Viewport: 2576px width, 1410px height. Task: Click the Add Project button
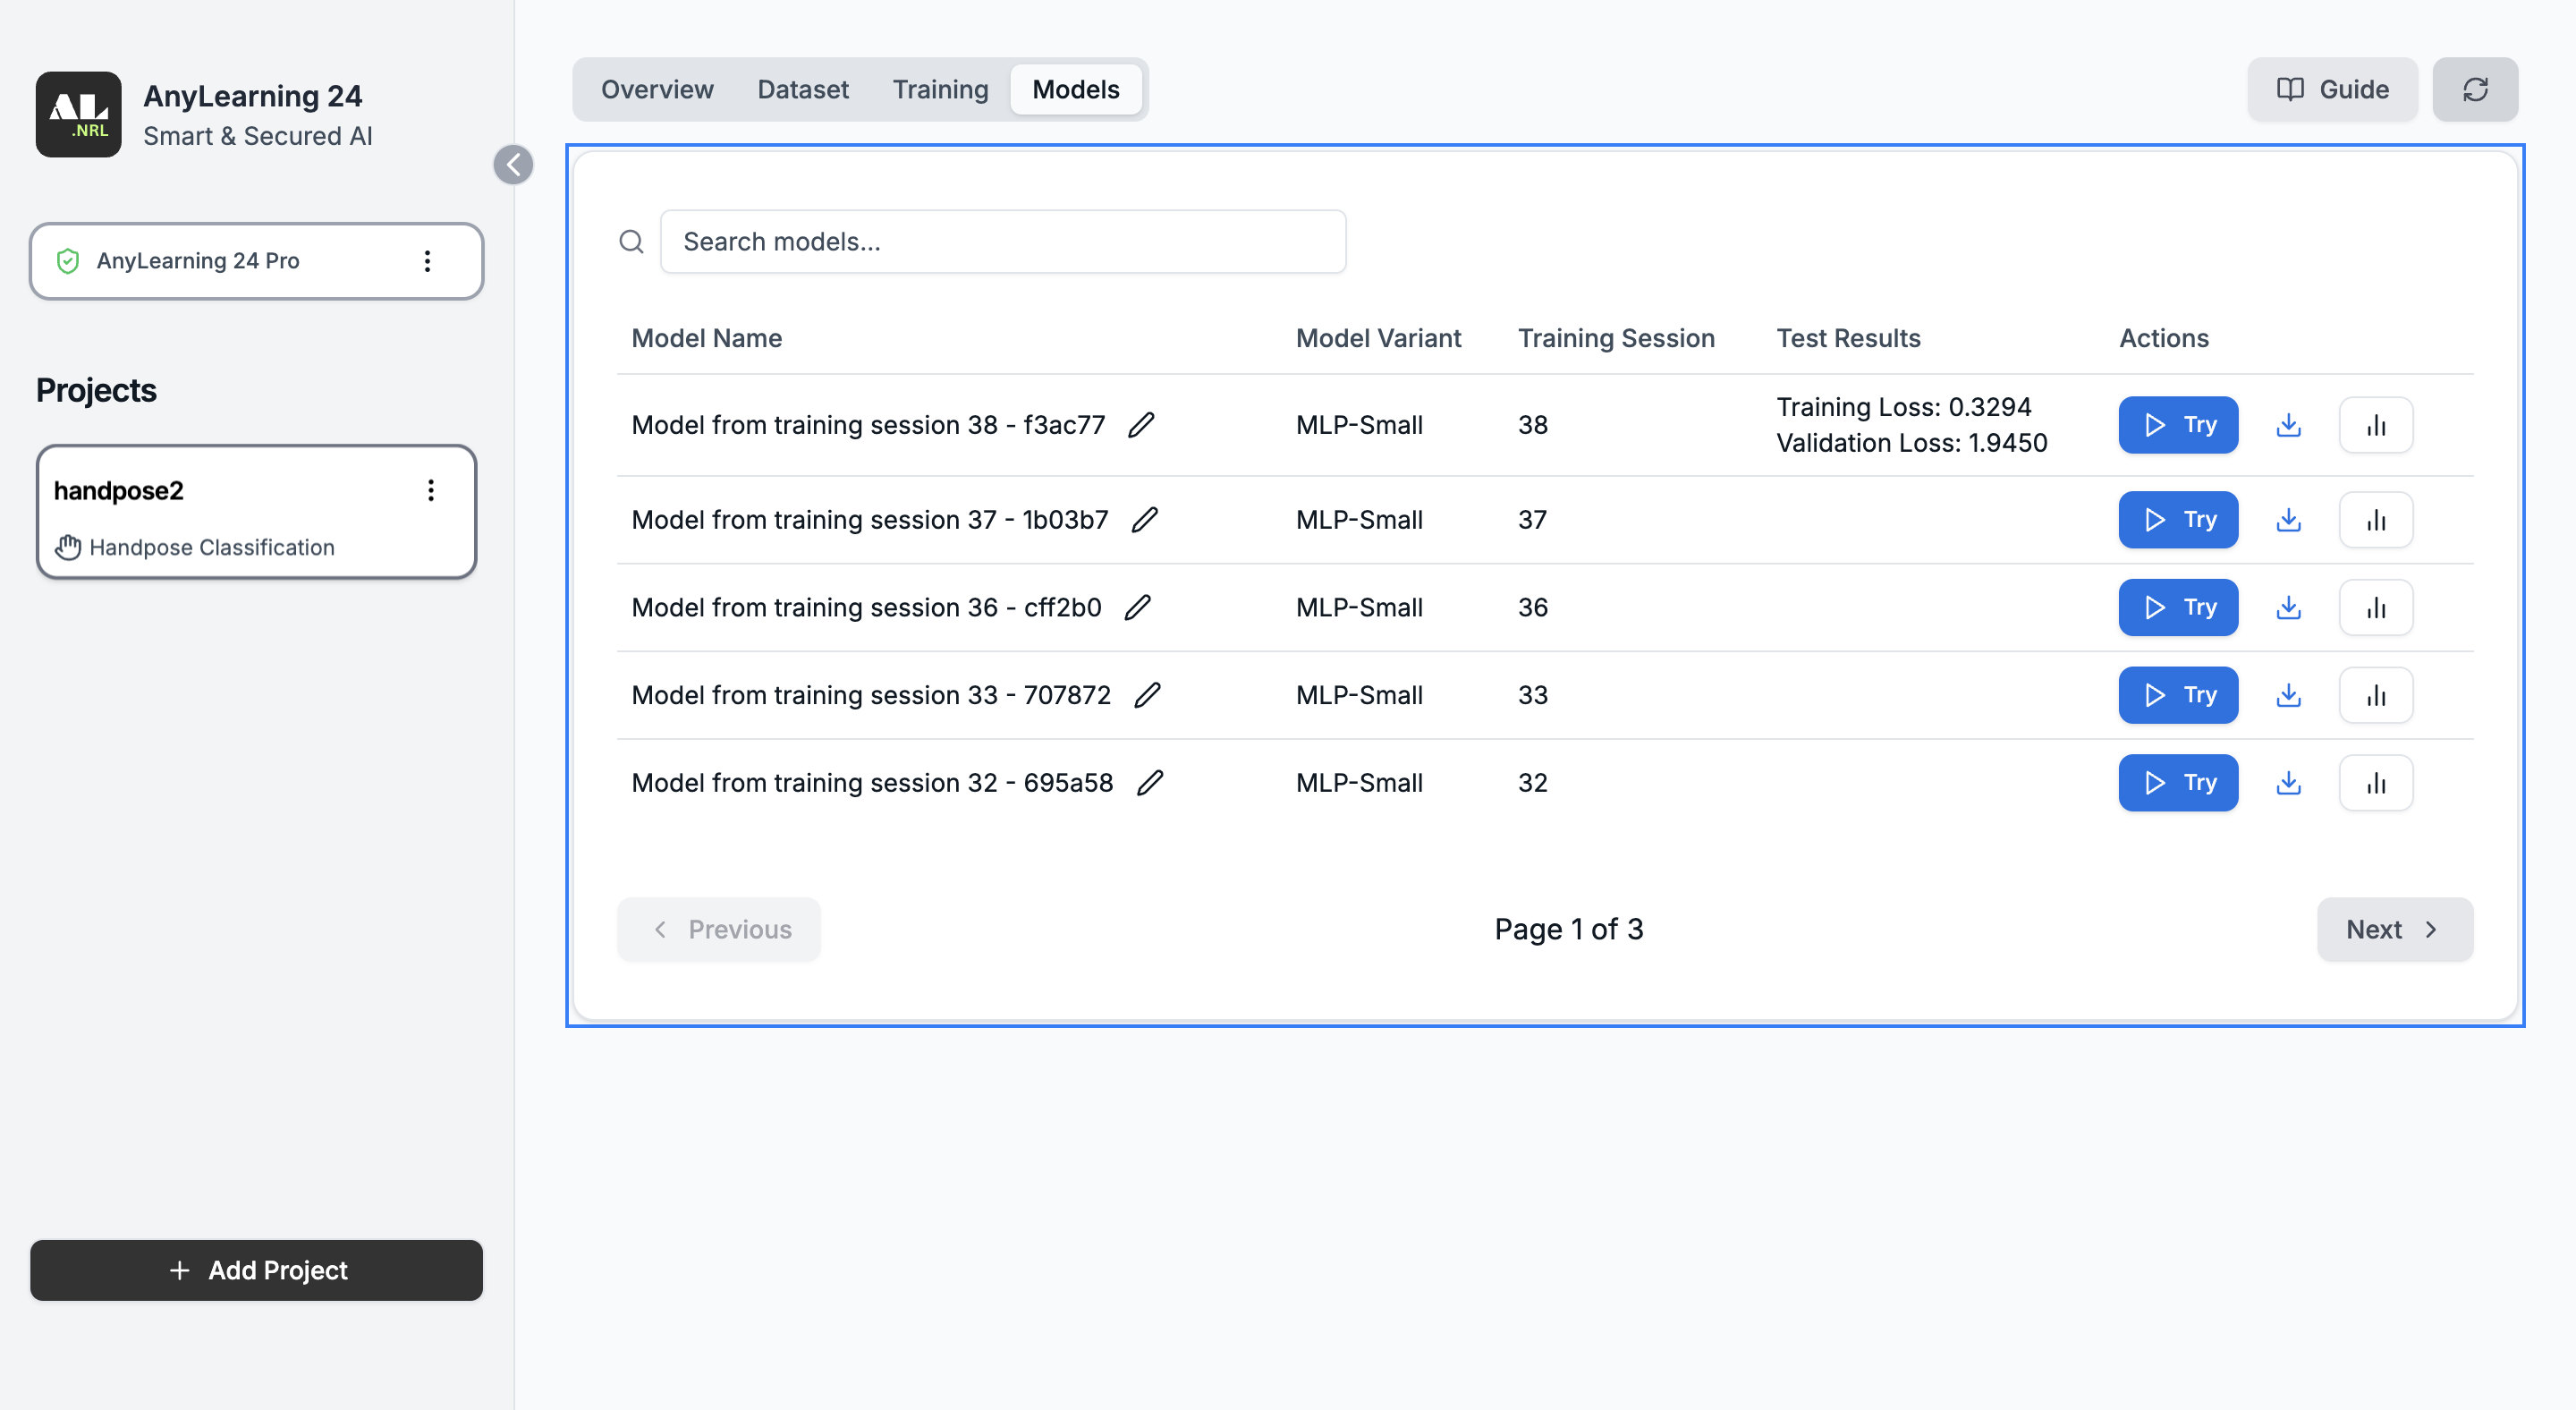point(257,1270)
